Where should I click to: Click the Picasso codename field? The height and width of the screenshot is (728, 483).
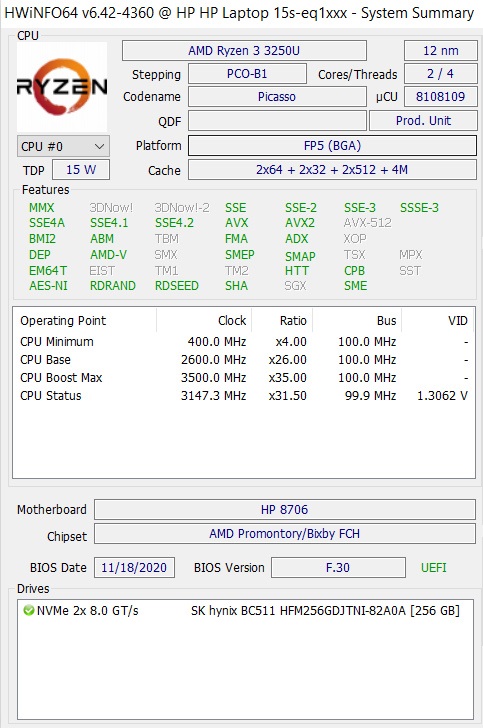[x=277, y=97]
